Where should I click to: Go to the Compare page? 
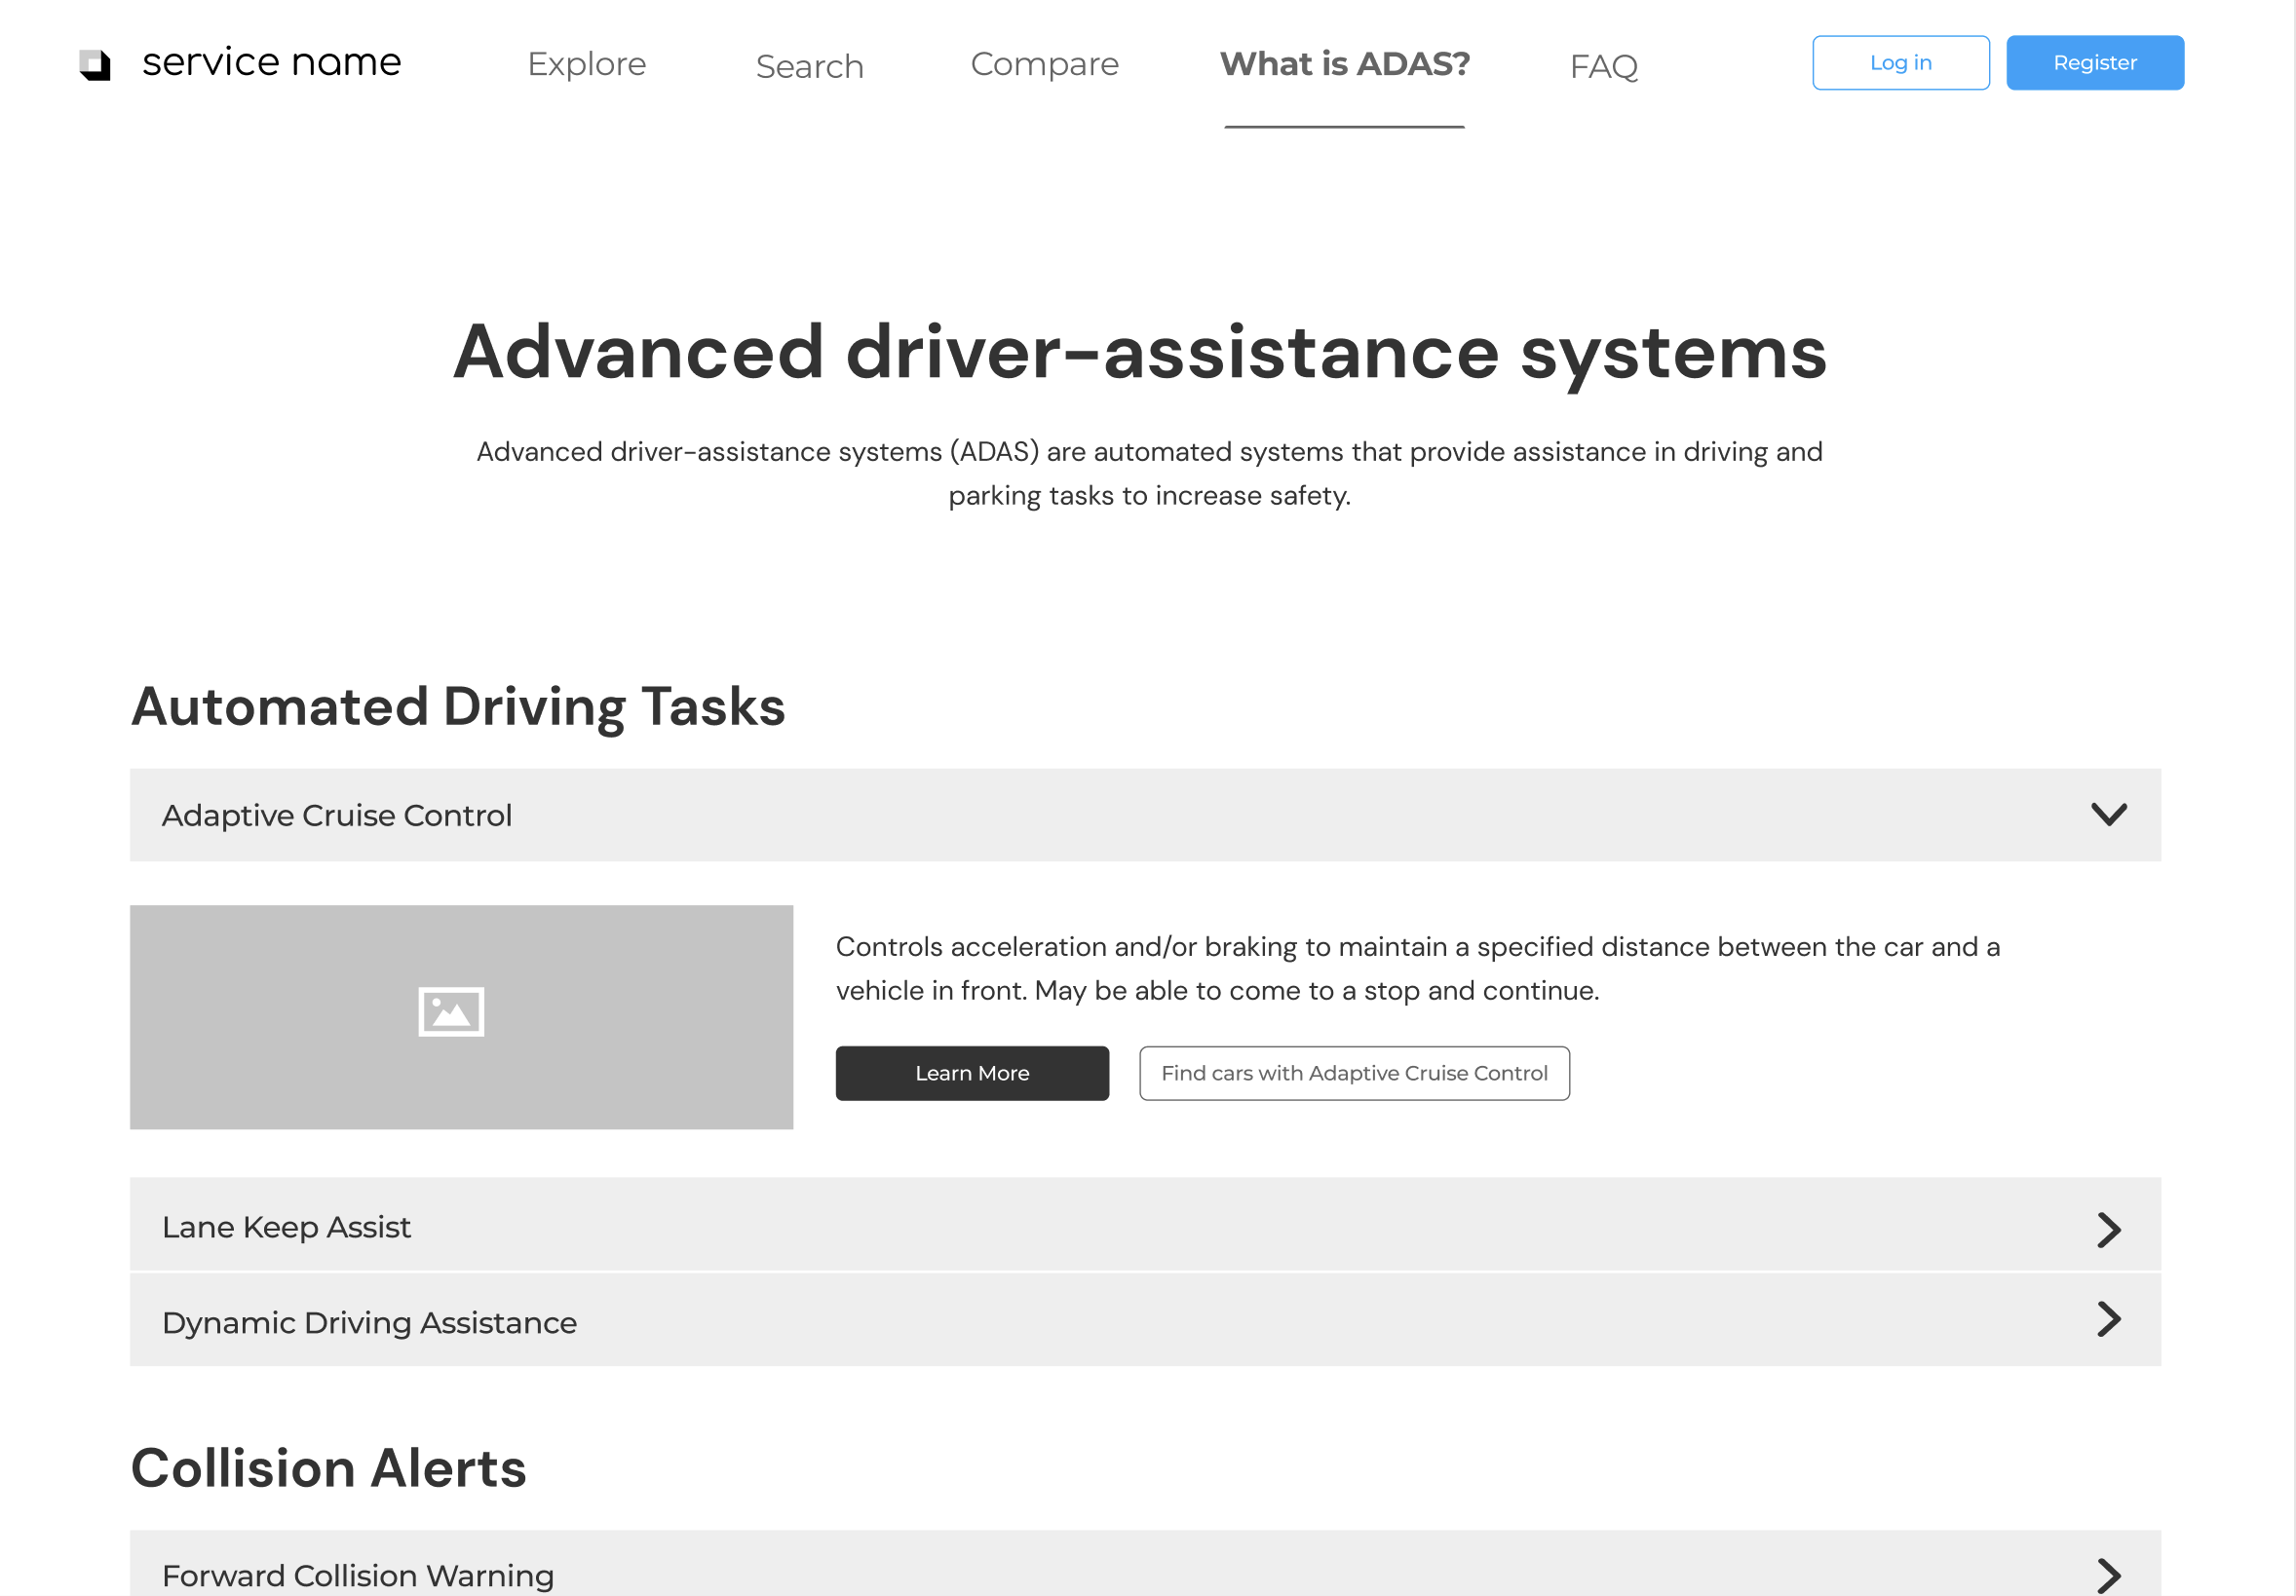pos(1045,64)
